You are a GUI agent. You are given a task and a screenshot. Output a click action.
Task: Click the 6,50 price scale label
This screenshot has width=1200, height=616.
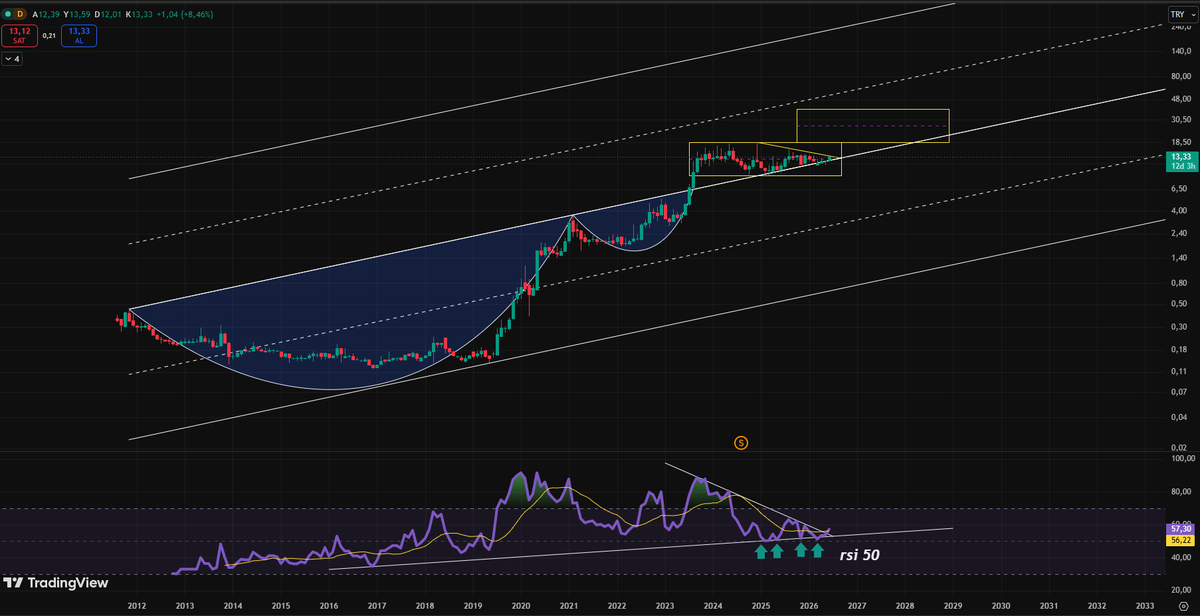click(x=1180, y=187)
